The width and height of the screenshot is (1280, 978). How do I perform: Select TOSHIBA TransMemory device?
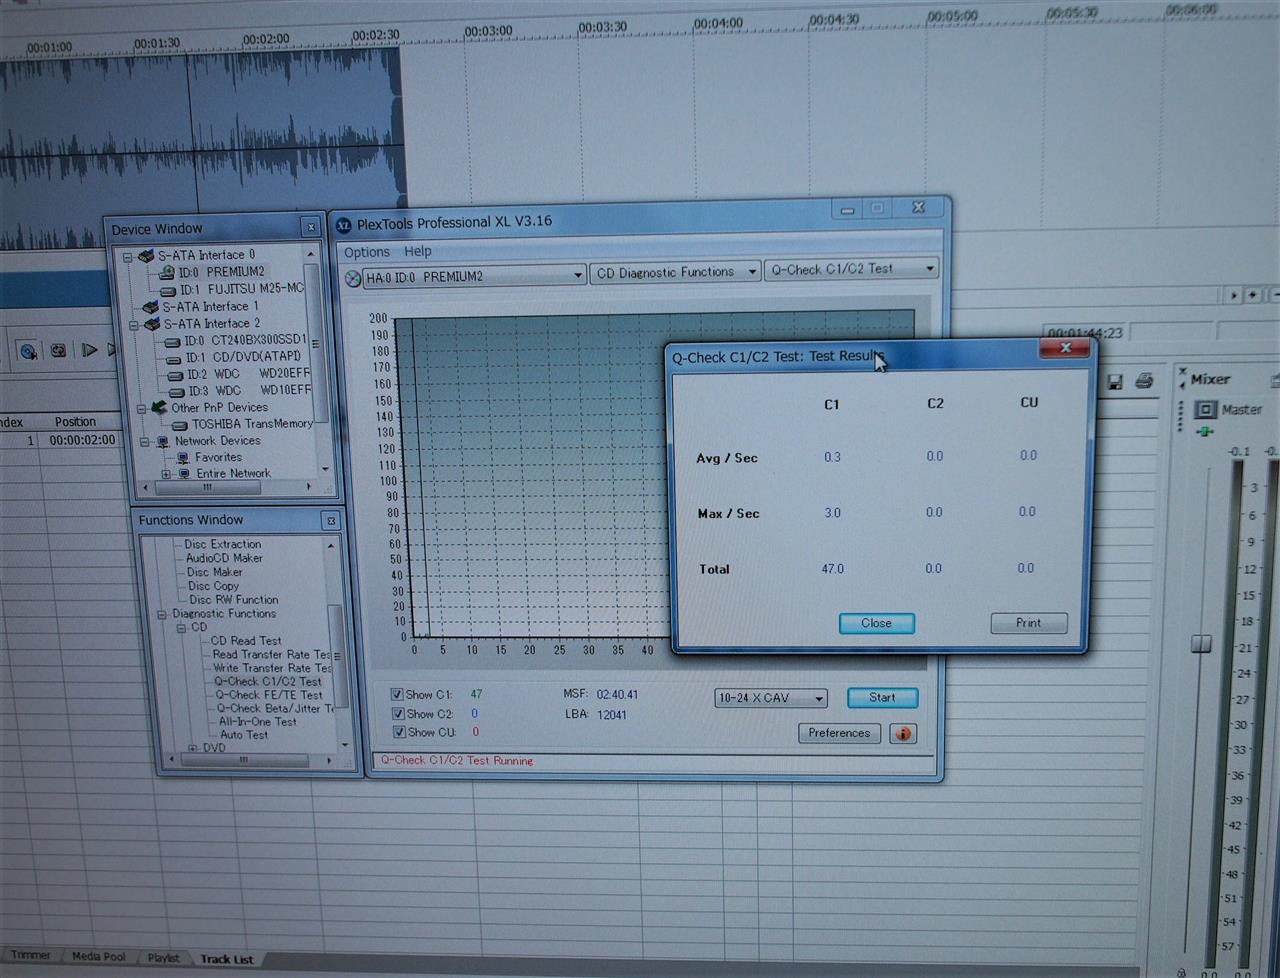(252, 424)
